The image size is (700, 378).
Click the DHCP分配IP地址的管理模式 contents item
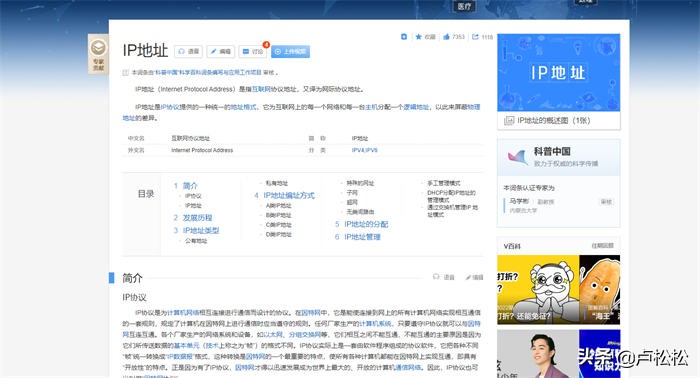pyautogui.click(x=451, y=196)
